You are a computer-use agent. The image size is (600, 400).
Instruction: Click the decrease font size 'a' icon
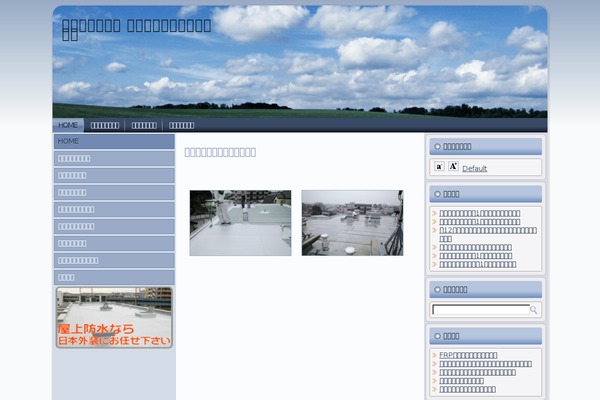point(439,167)
